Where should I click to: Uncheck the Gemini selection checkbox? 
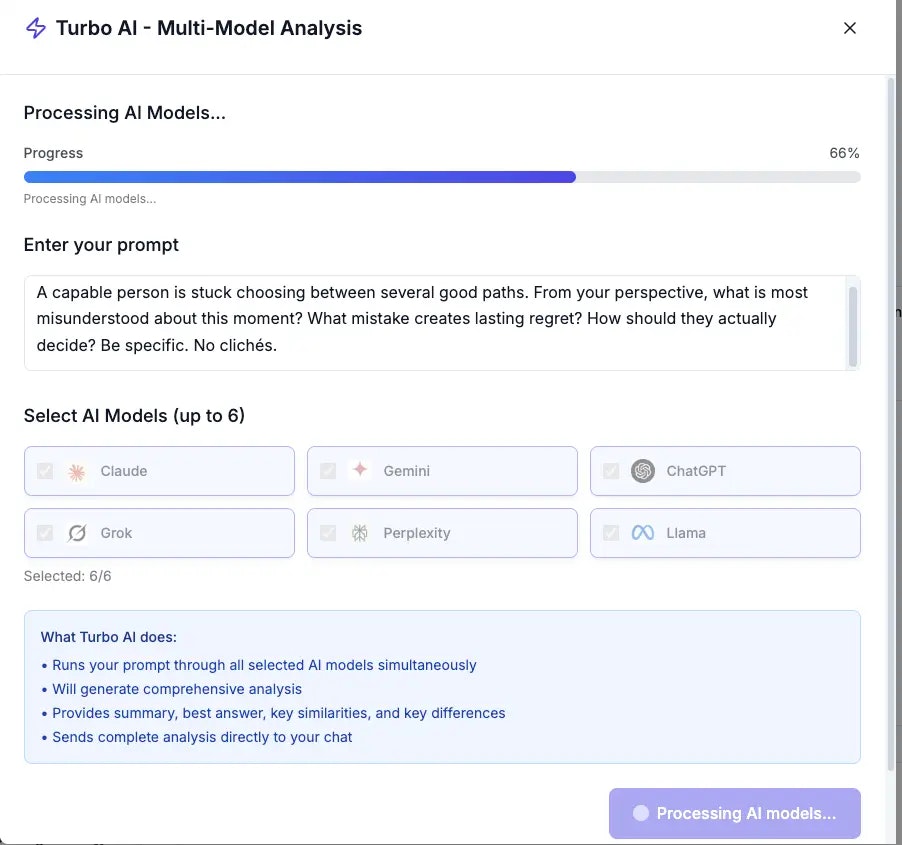[x=328, y=471]
